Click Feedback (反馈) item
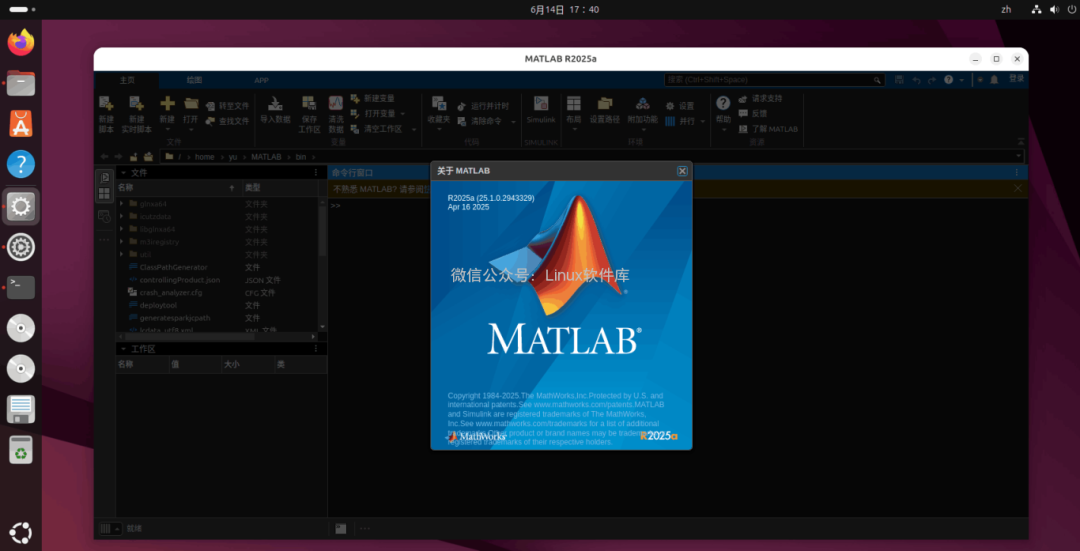 pos(753,114)
